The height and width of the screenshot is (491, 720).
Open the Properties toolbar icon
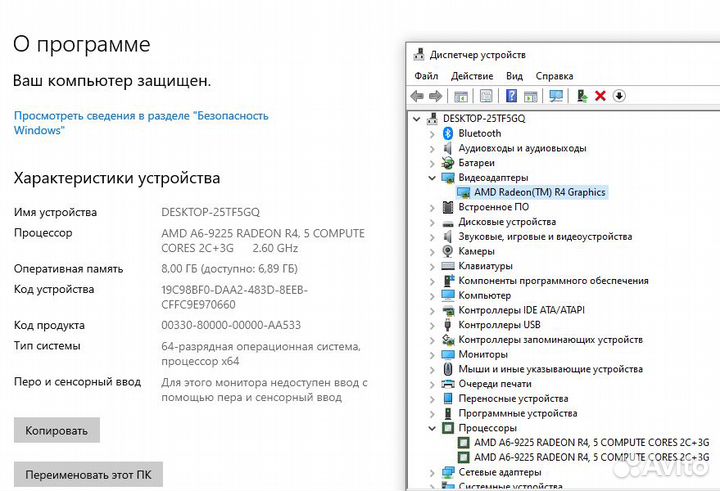point(486,96)
